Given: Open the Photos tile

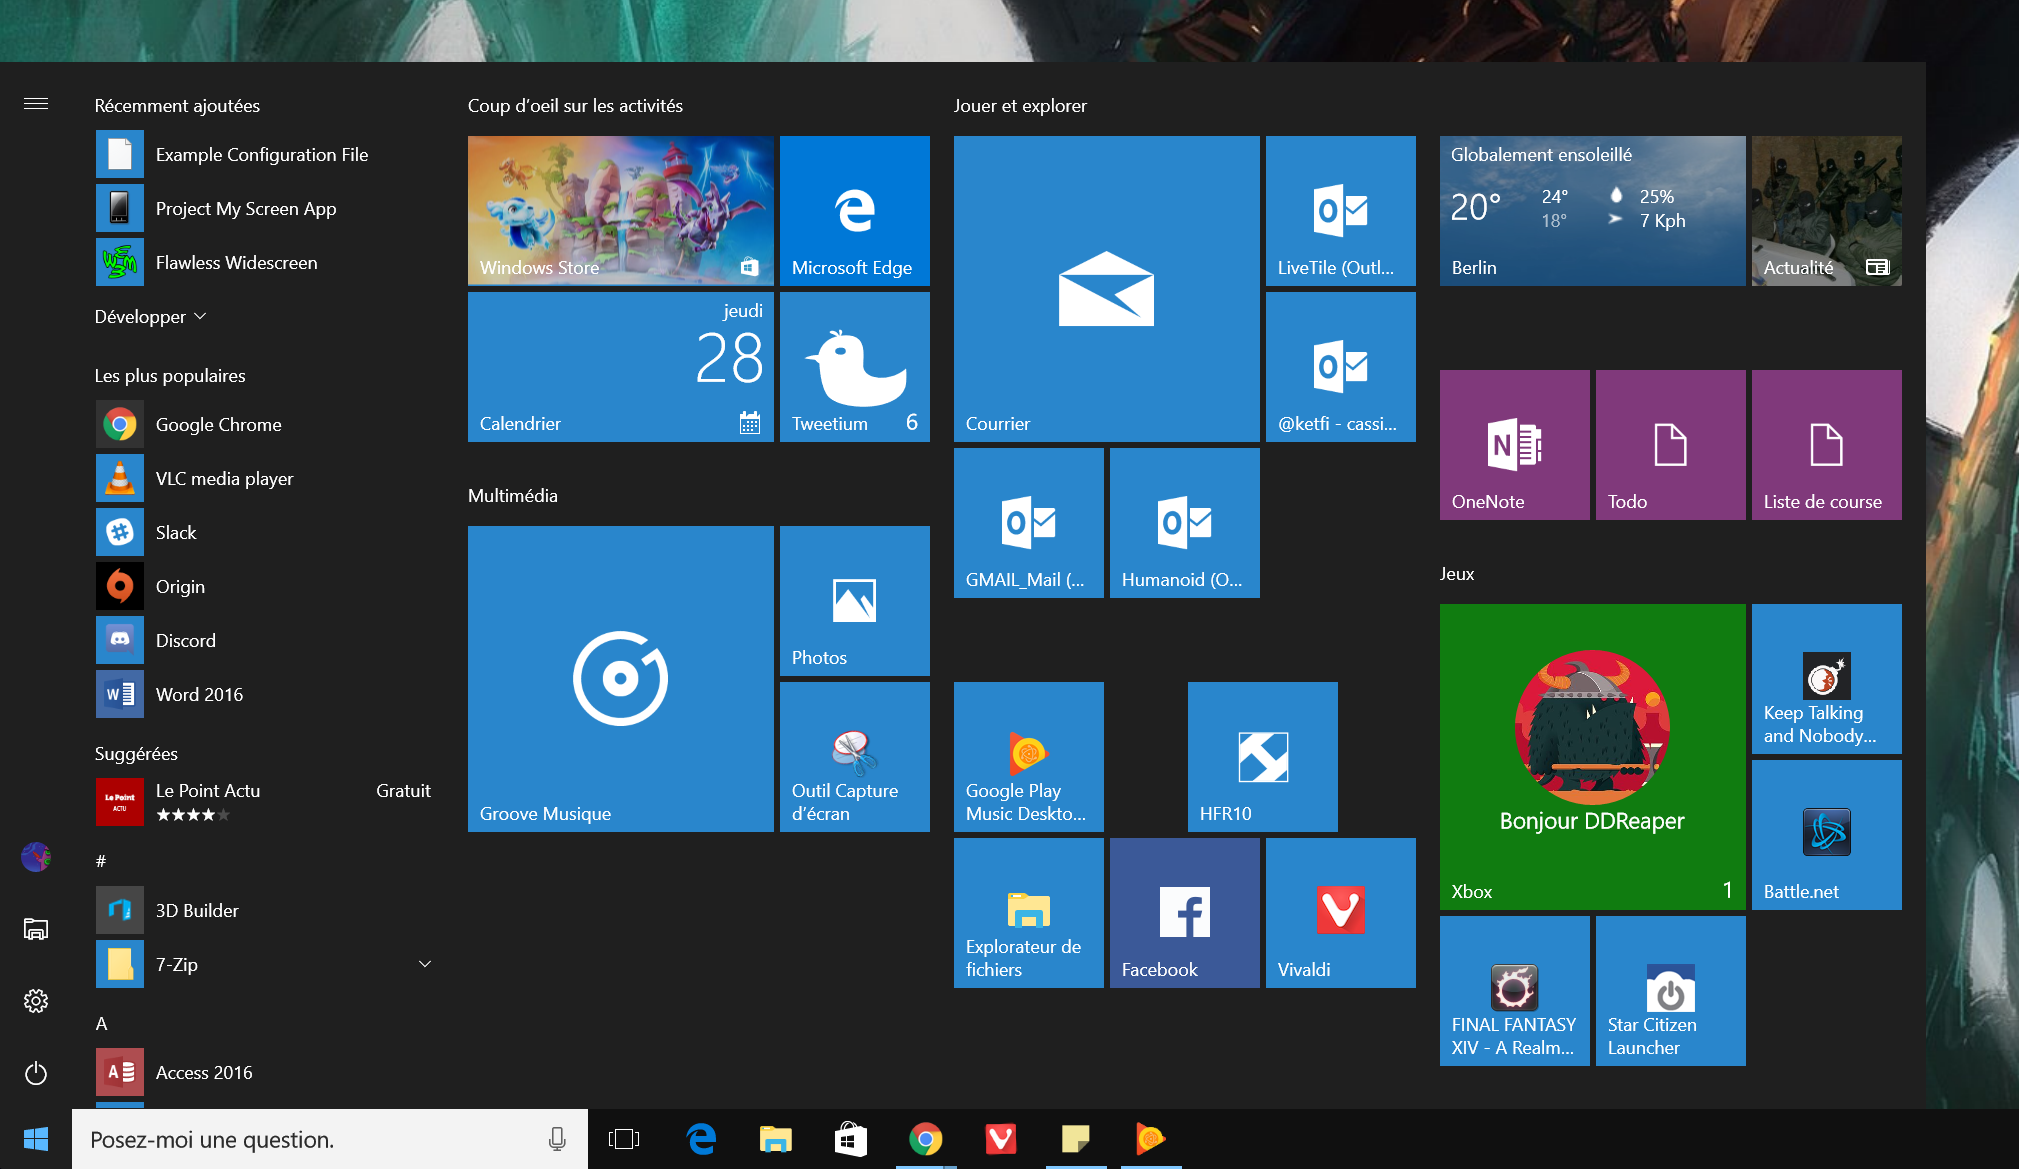Looking at the screenshot, I should click(x=855, y=601).
